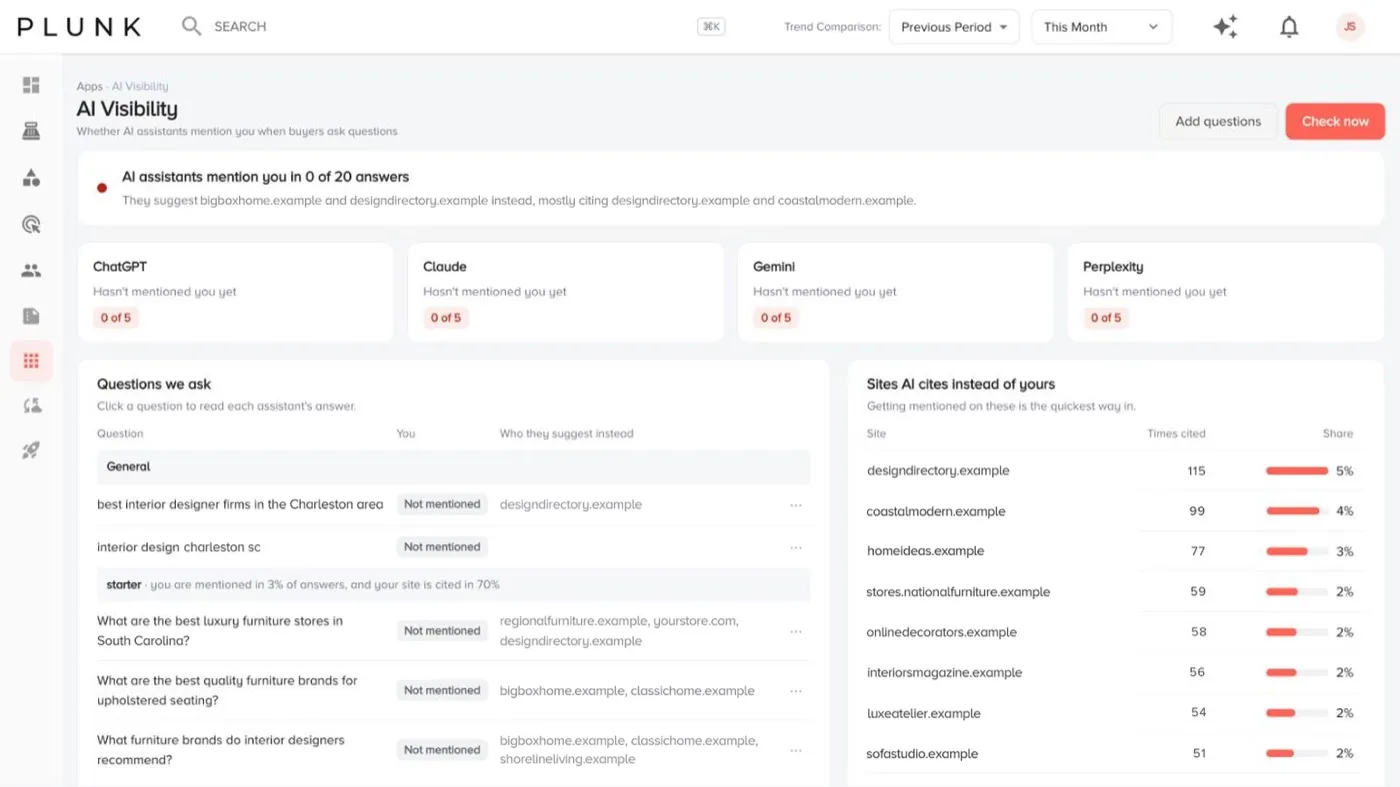This screenshot has width=1400, height=787.
Task: Open options for 'interior design charleston sc' row
Action: pyautogui.click(x=796, y=548)
